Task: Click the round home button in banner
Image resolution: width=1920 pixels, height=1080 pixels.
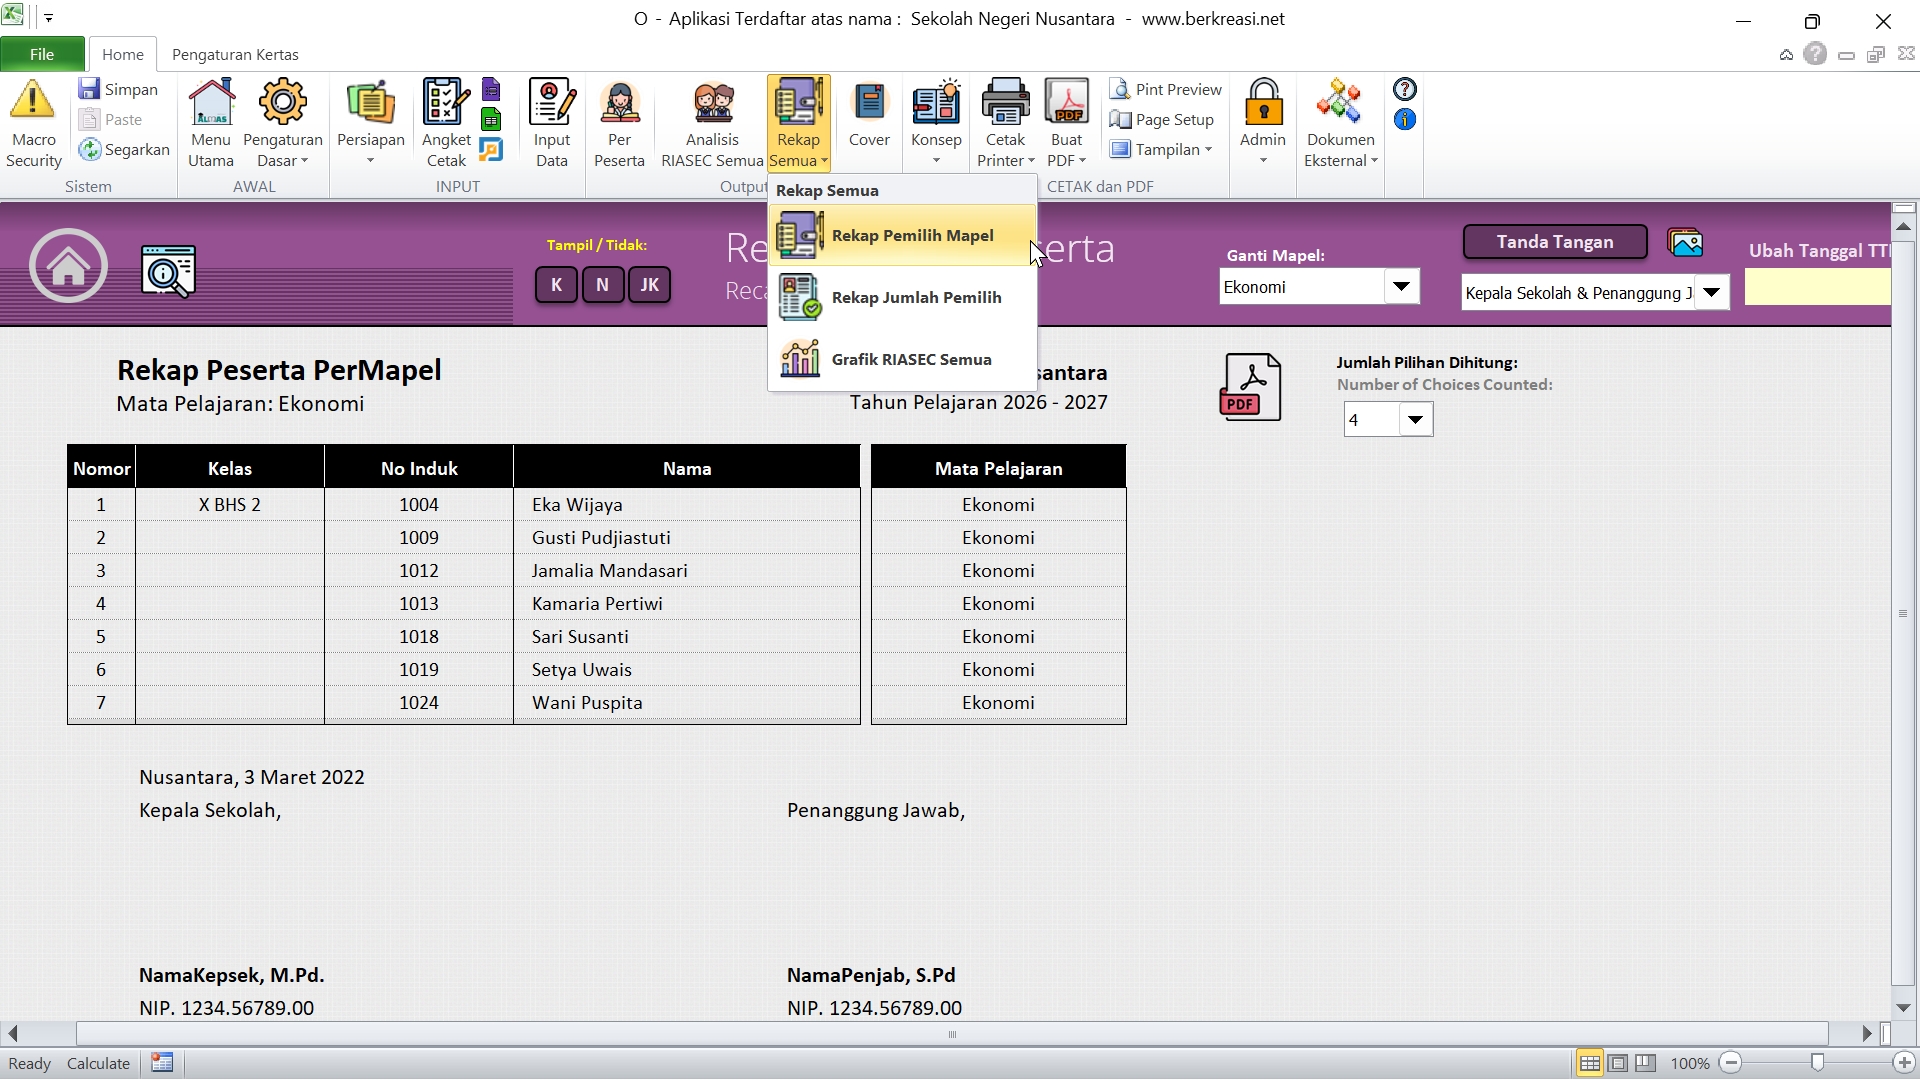Action: point(68,266)
